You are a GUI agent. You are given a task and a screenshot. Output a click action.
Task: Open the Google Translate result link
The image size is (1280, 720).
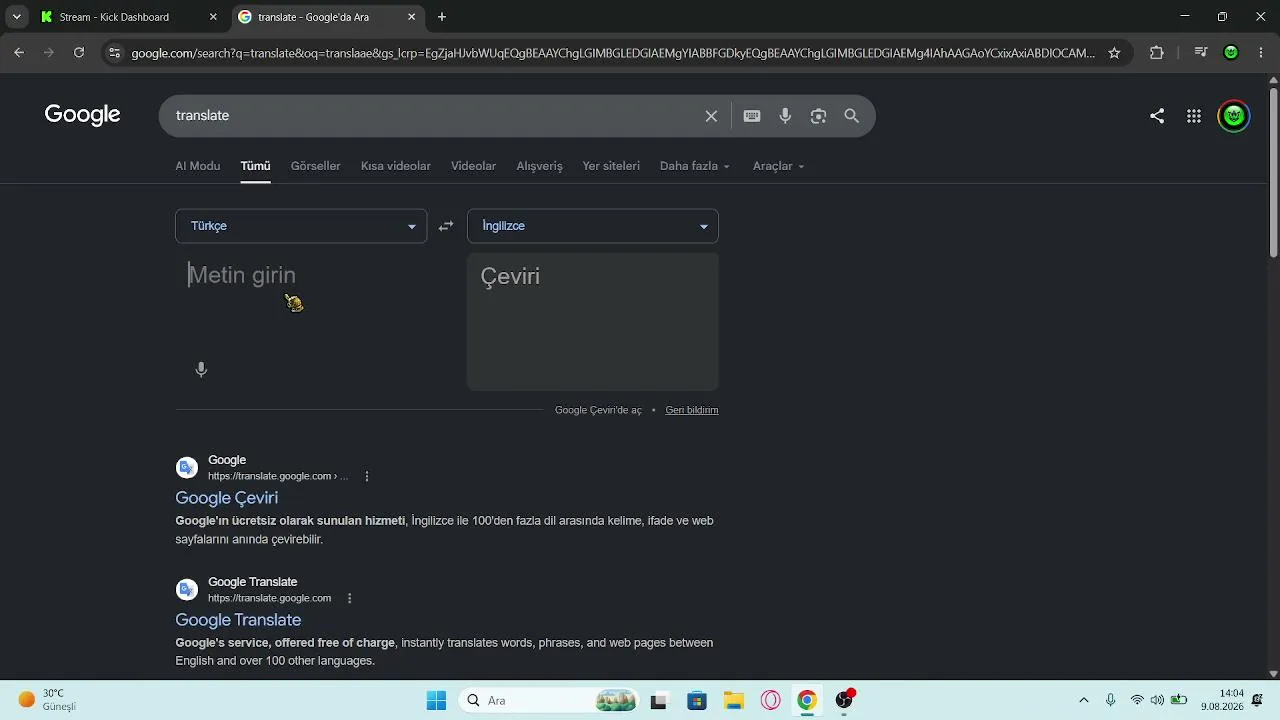[x=238, y=620]
